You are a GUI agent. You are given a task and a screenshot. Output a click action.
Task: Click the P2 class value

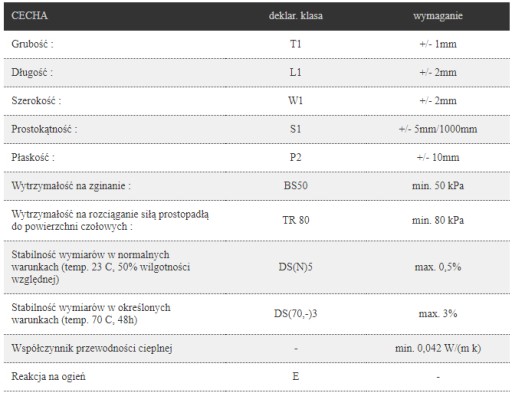coord(296,157)
